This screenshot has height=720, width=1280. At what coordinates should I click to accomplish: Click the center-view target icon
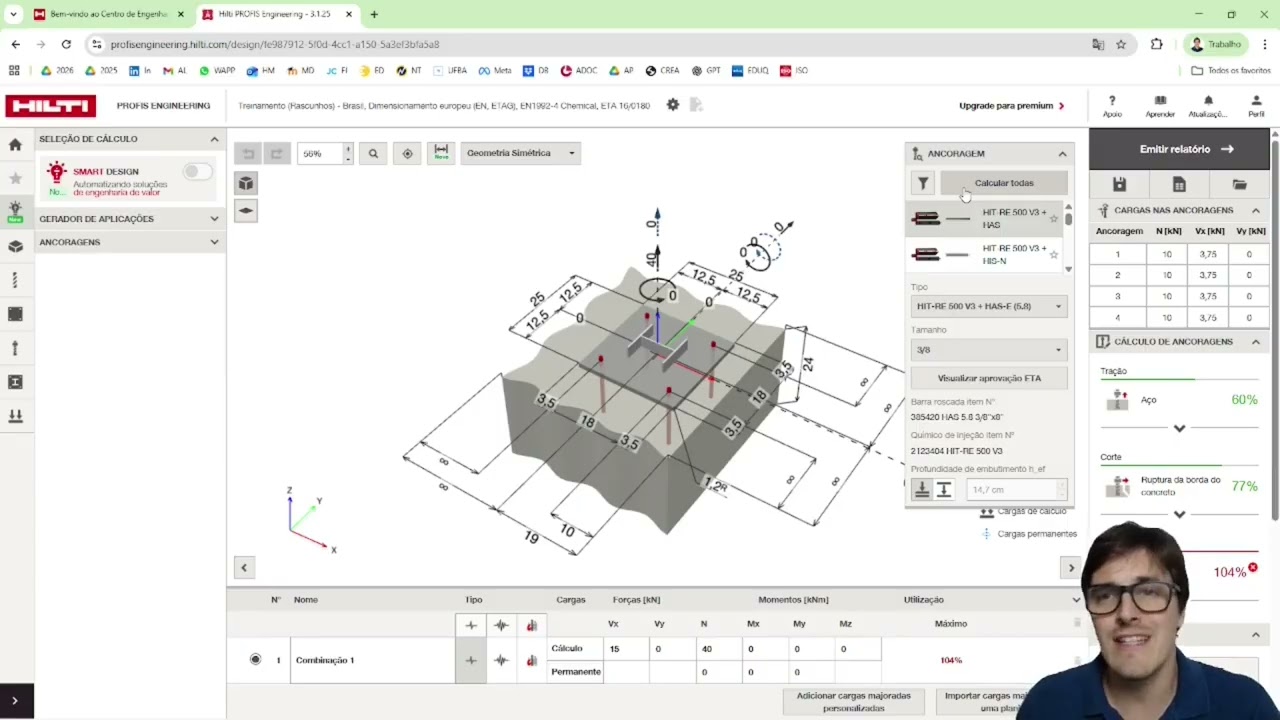click(407, 153)
